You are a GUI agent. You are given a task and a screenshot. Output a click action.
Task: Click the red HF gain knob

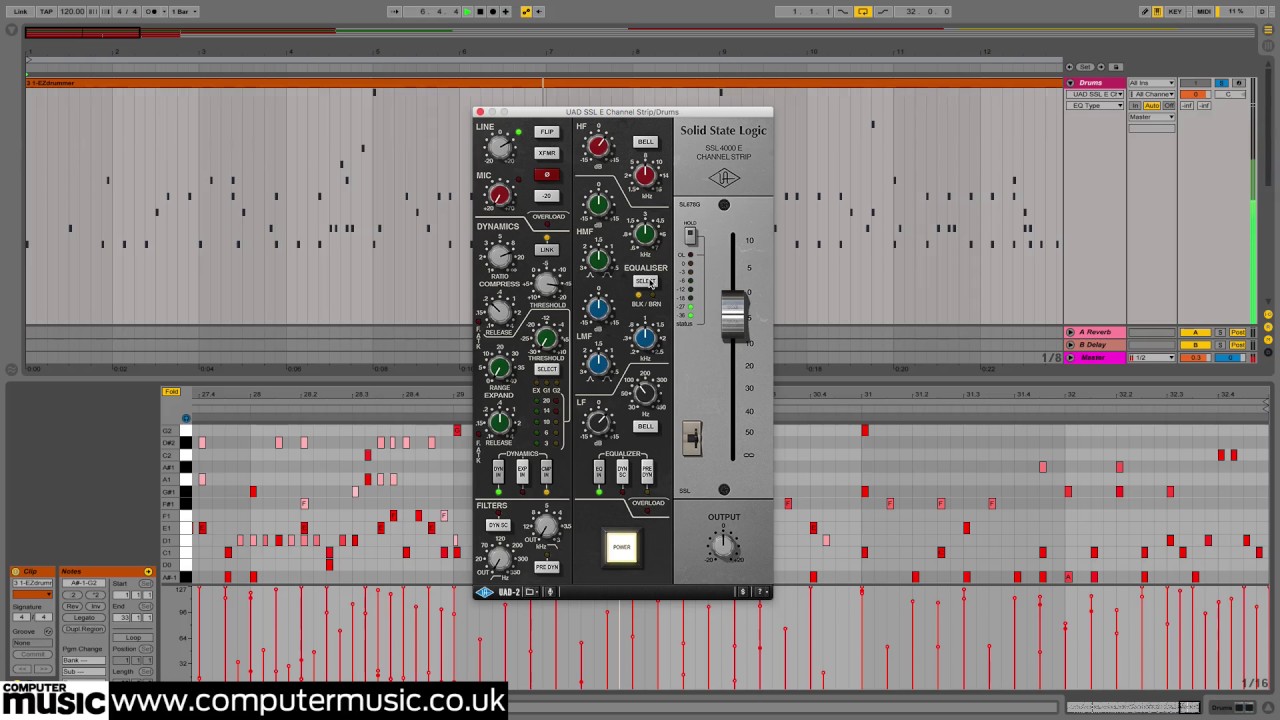point(598,147)
